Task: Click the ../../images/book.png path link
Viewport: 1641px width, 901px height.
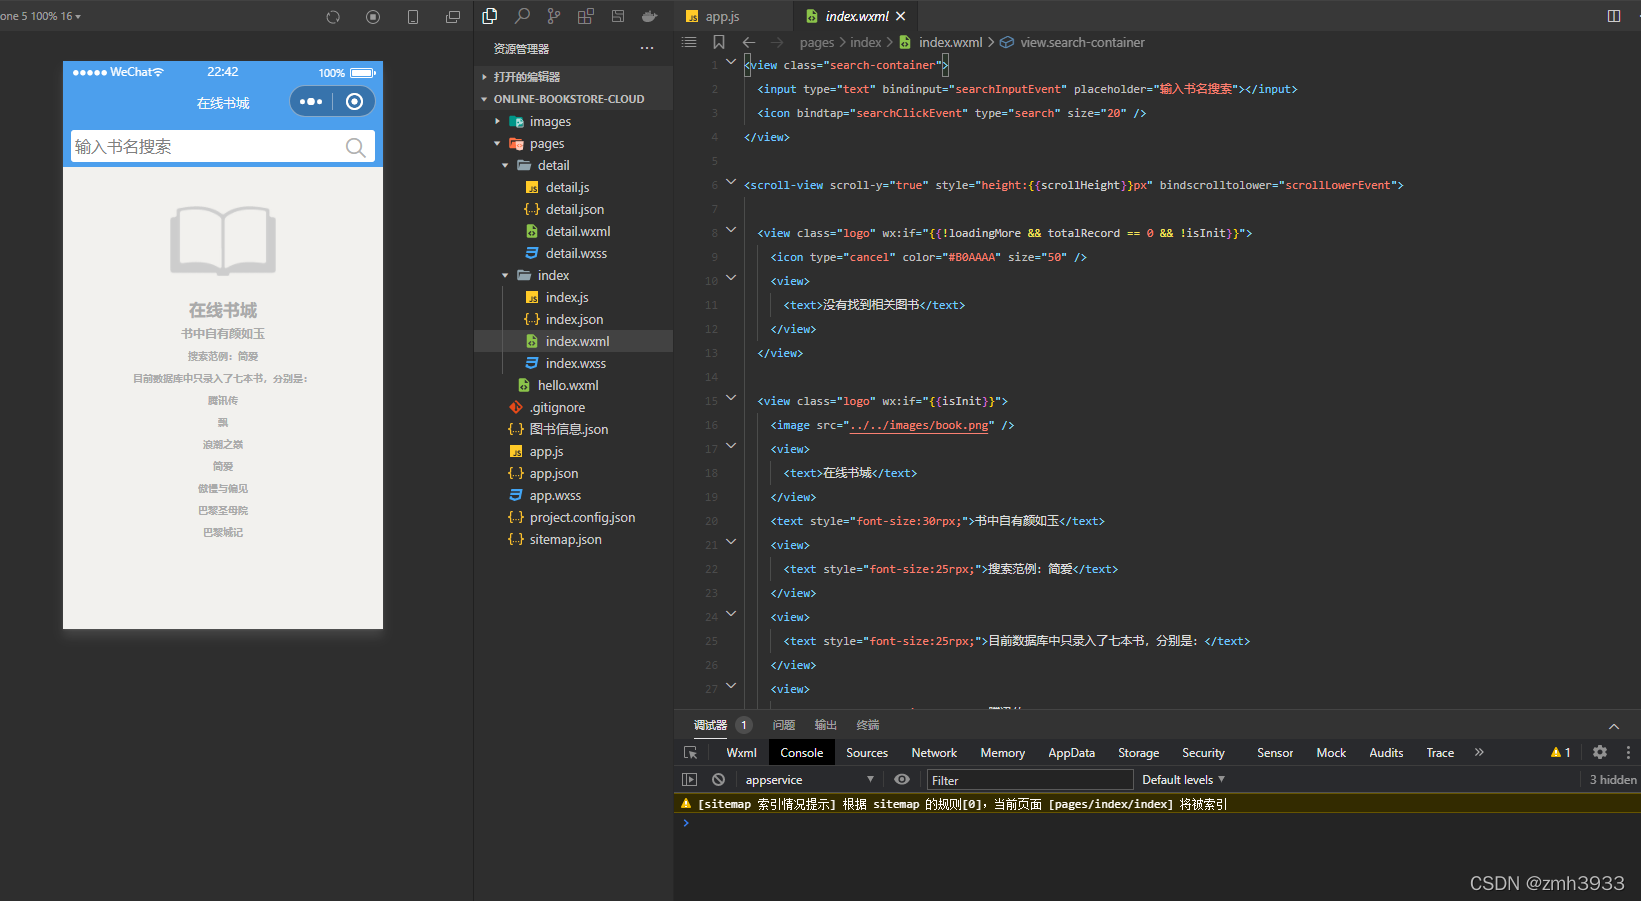Action: [919, 425]
